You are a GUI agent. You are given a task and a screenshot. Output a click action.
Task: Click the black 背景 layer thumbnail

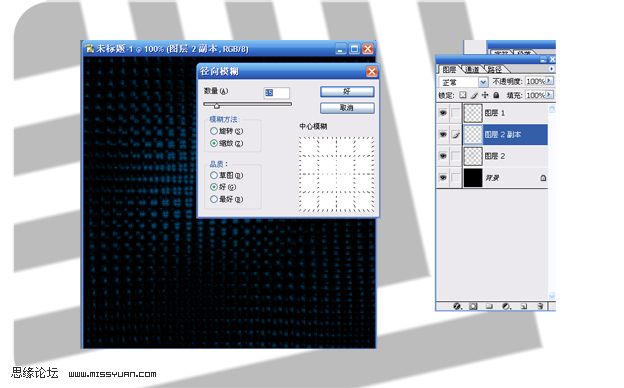click(x=473, y=177)
